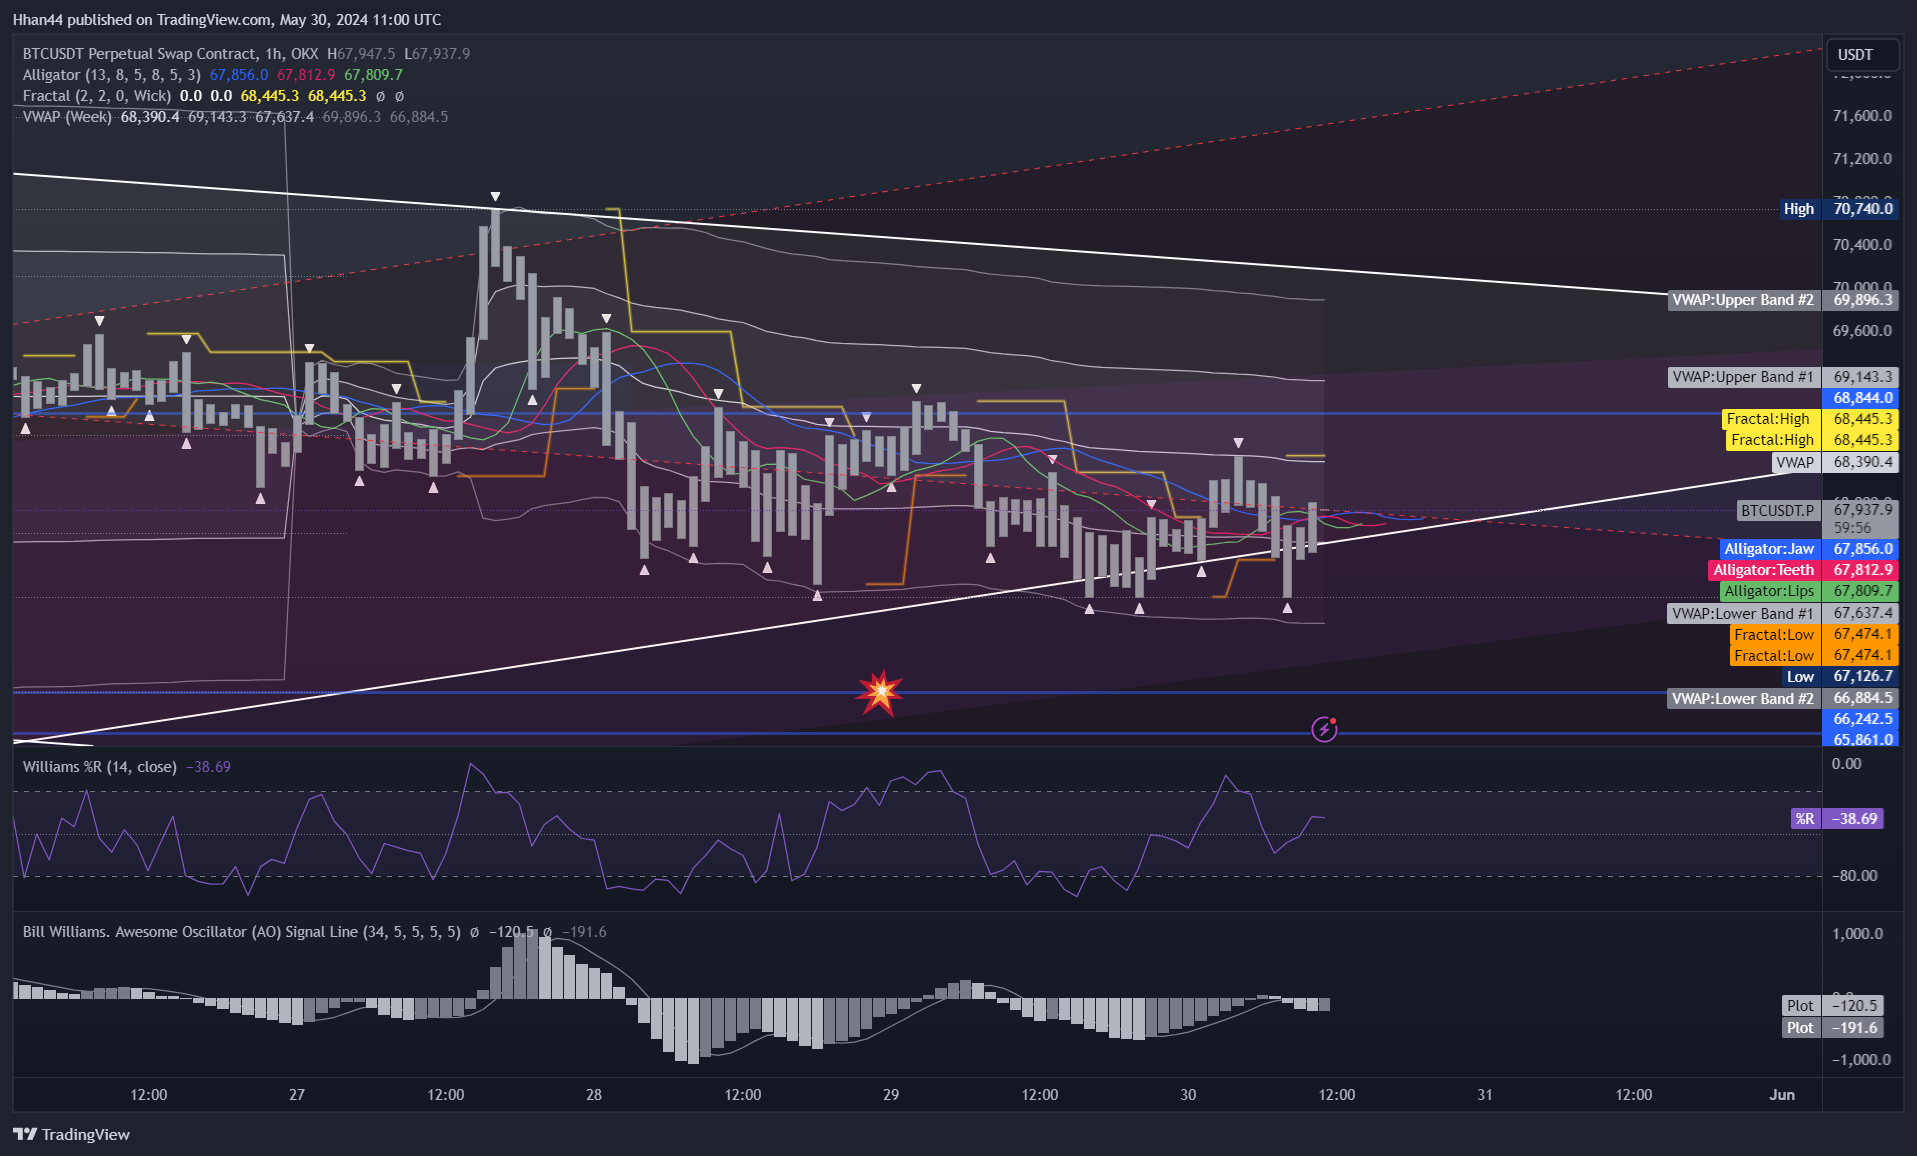The height and width of the screenshot is (1156, 1917).
Task: Click the TradingView logo at bottom left
Action: [71, 1134]
